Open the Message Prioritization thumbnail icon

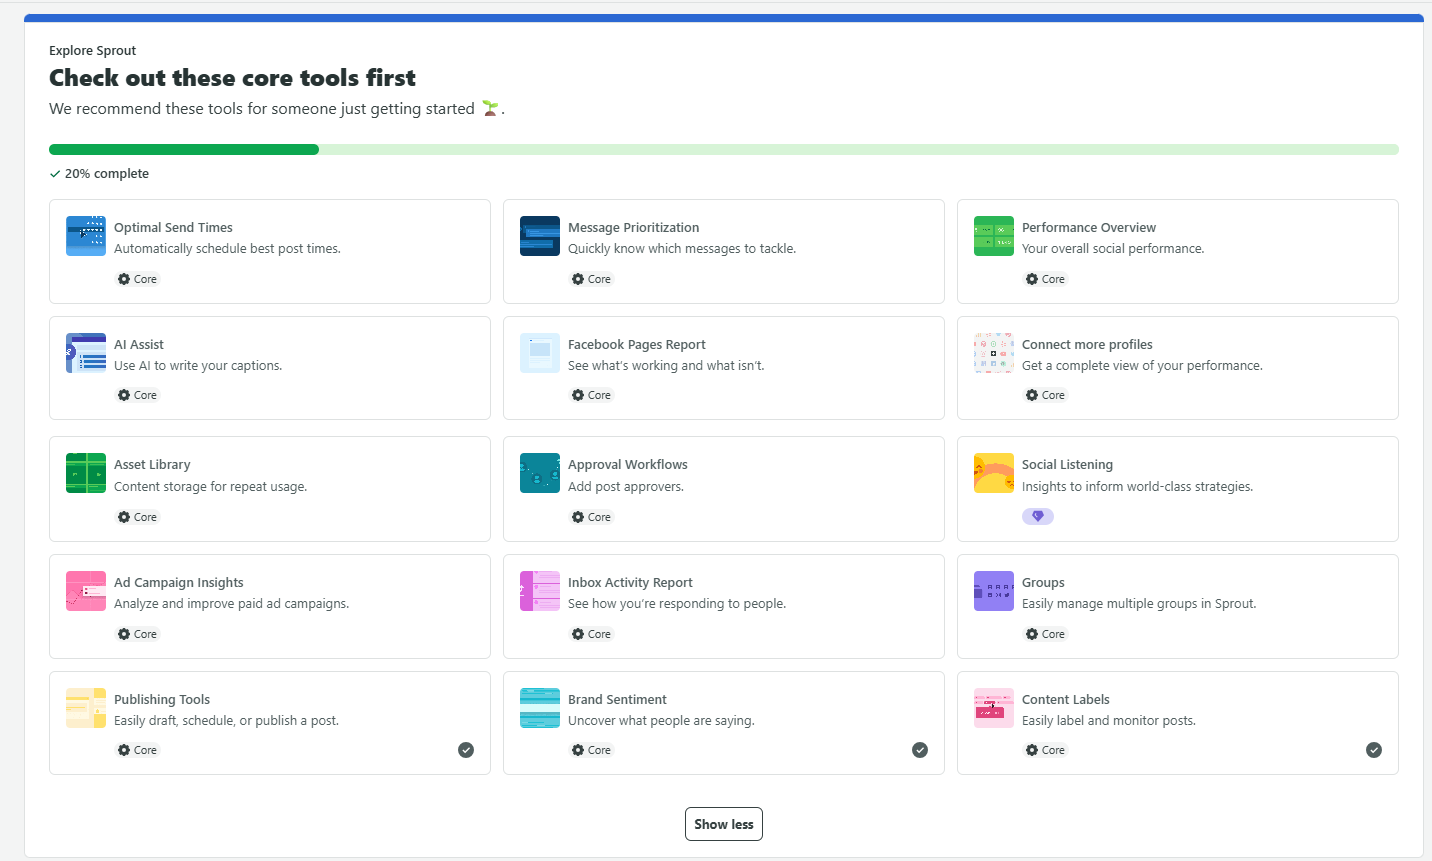tap(540, 236)
